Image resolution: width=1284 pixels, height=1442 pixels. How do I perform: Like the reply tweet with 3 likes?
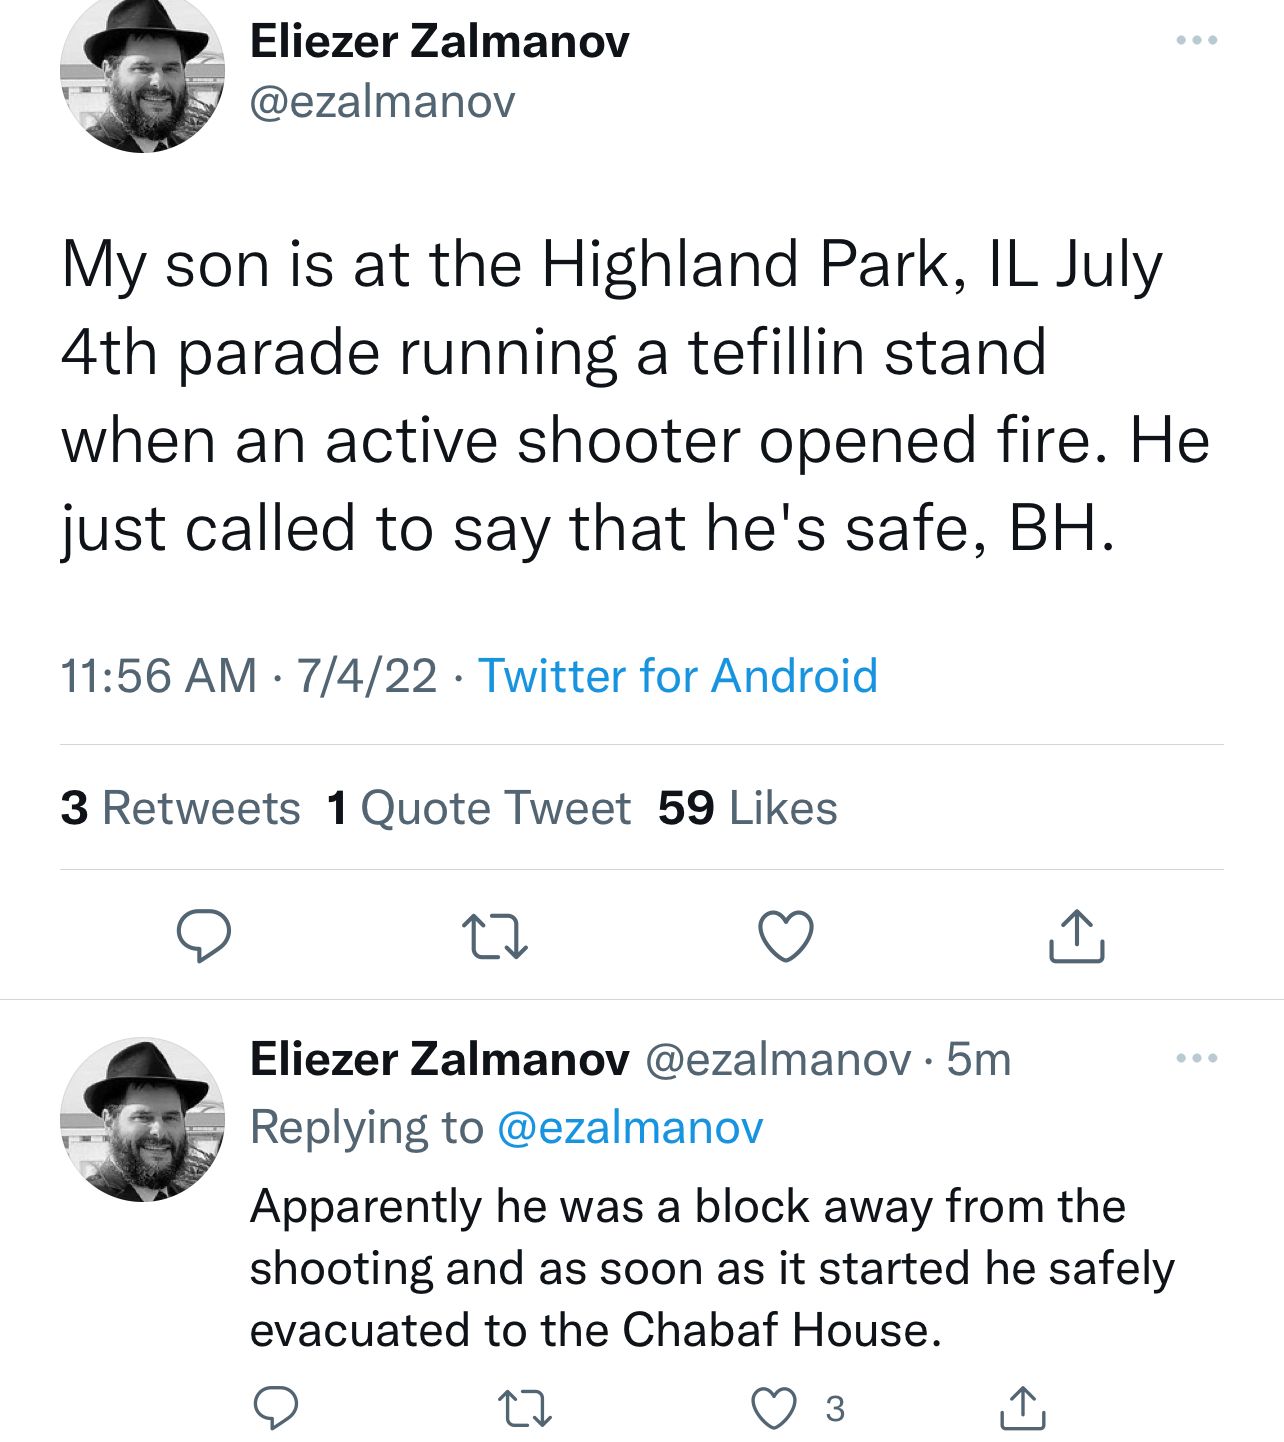[x=774, y=1408]
